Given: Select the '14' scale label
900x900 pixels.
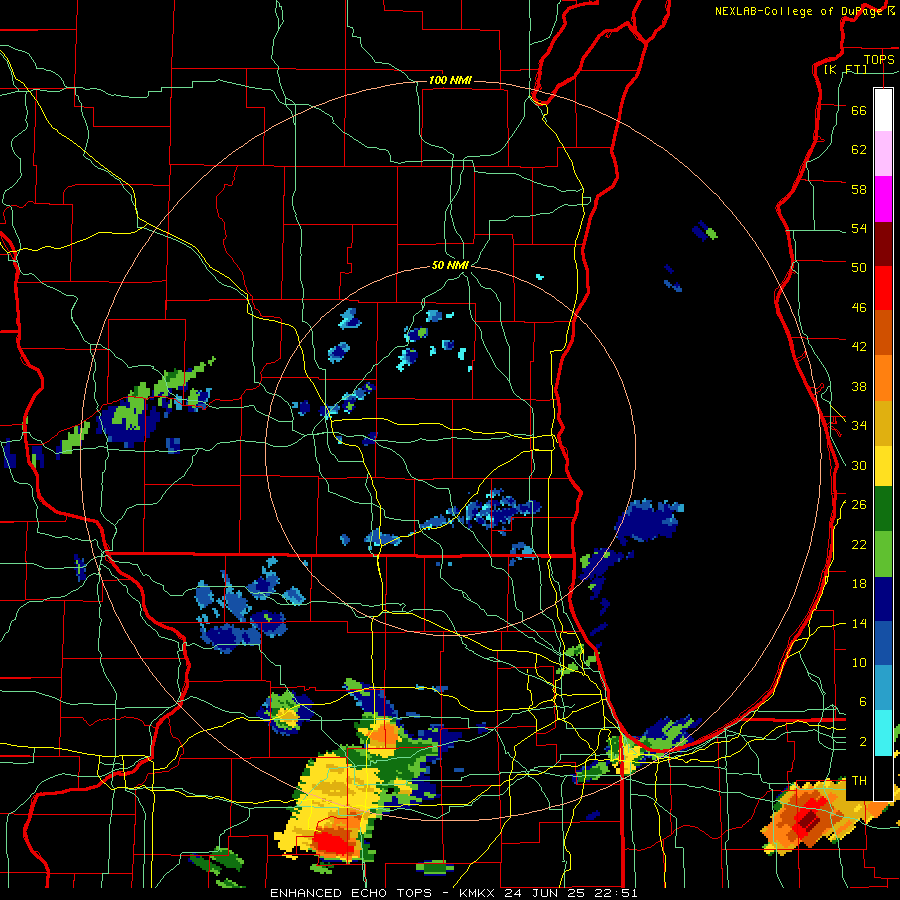Looking at the screenshot, I should (859, 623).
